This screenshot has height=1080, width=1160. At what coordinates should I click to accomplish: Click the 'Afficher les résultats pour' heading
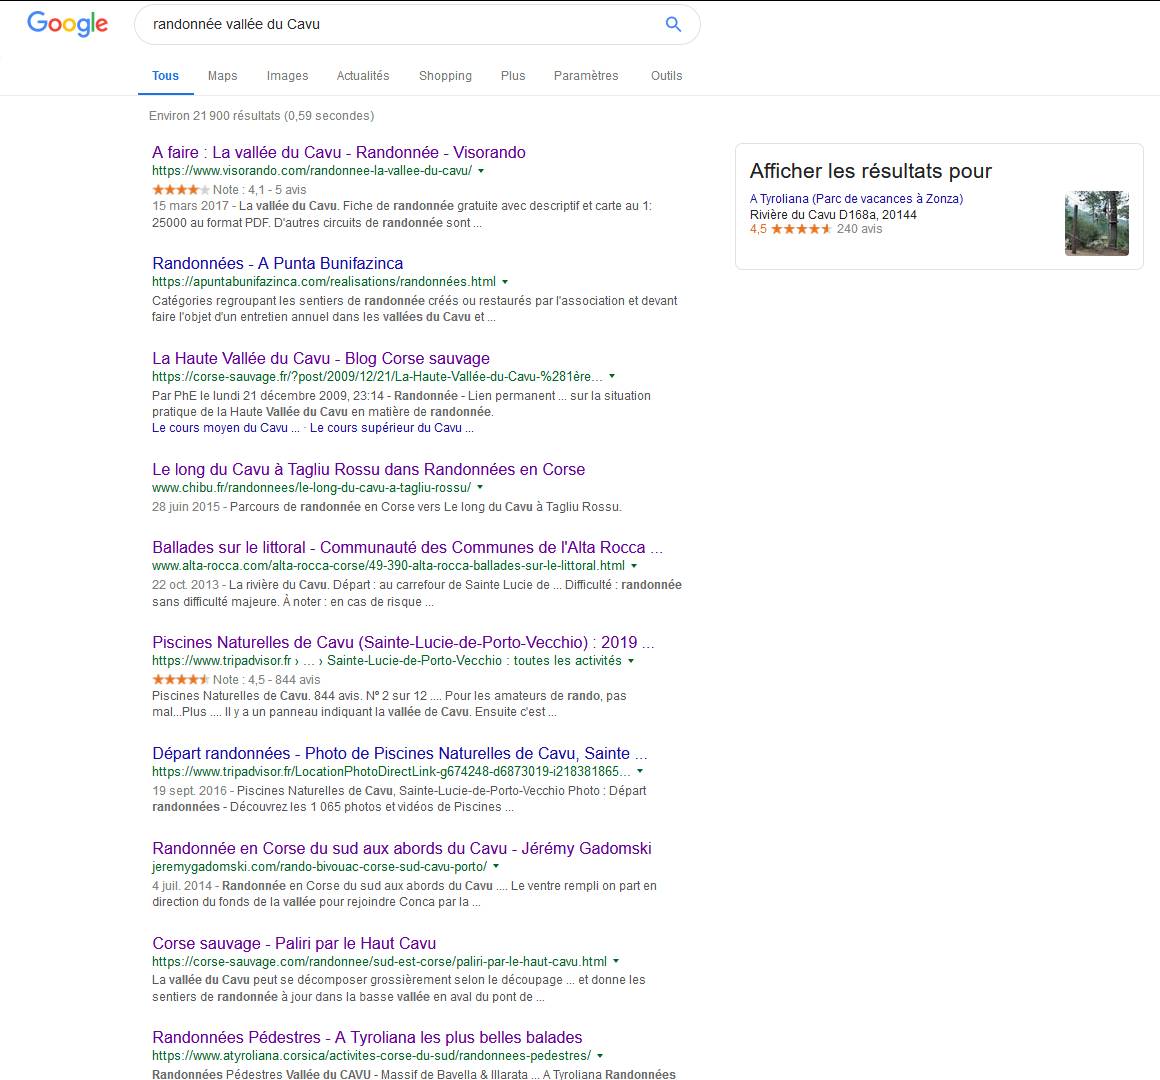pyautogui.click(x=871, y=171)
